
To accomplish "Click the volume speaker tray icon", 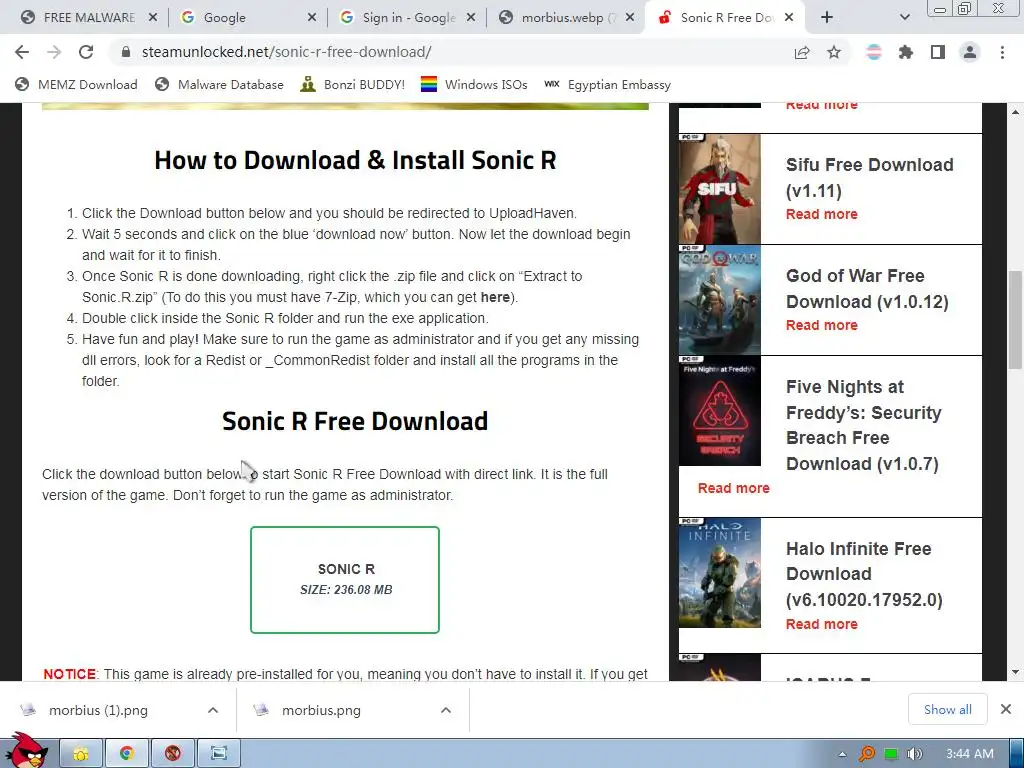I will (x=914, y=754).
